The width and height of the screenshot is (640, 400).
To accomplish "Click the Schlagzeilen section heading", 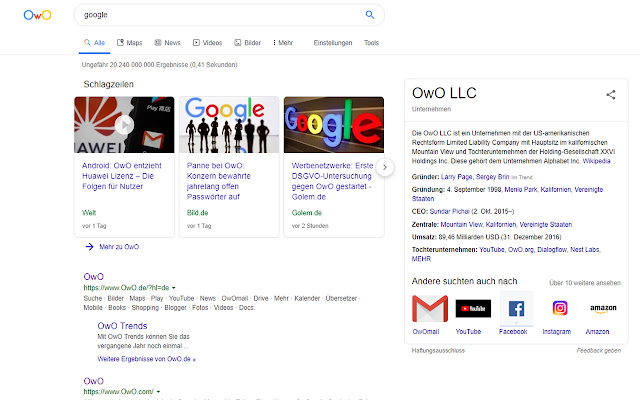I will click(x=109, y=84).
